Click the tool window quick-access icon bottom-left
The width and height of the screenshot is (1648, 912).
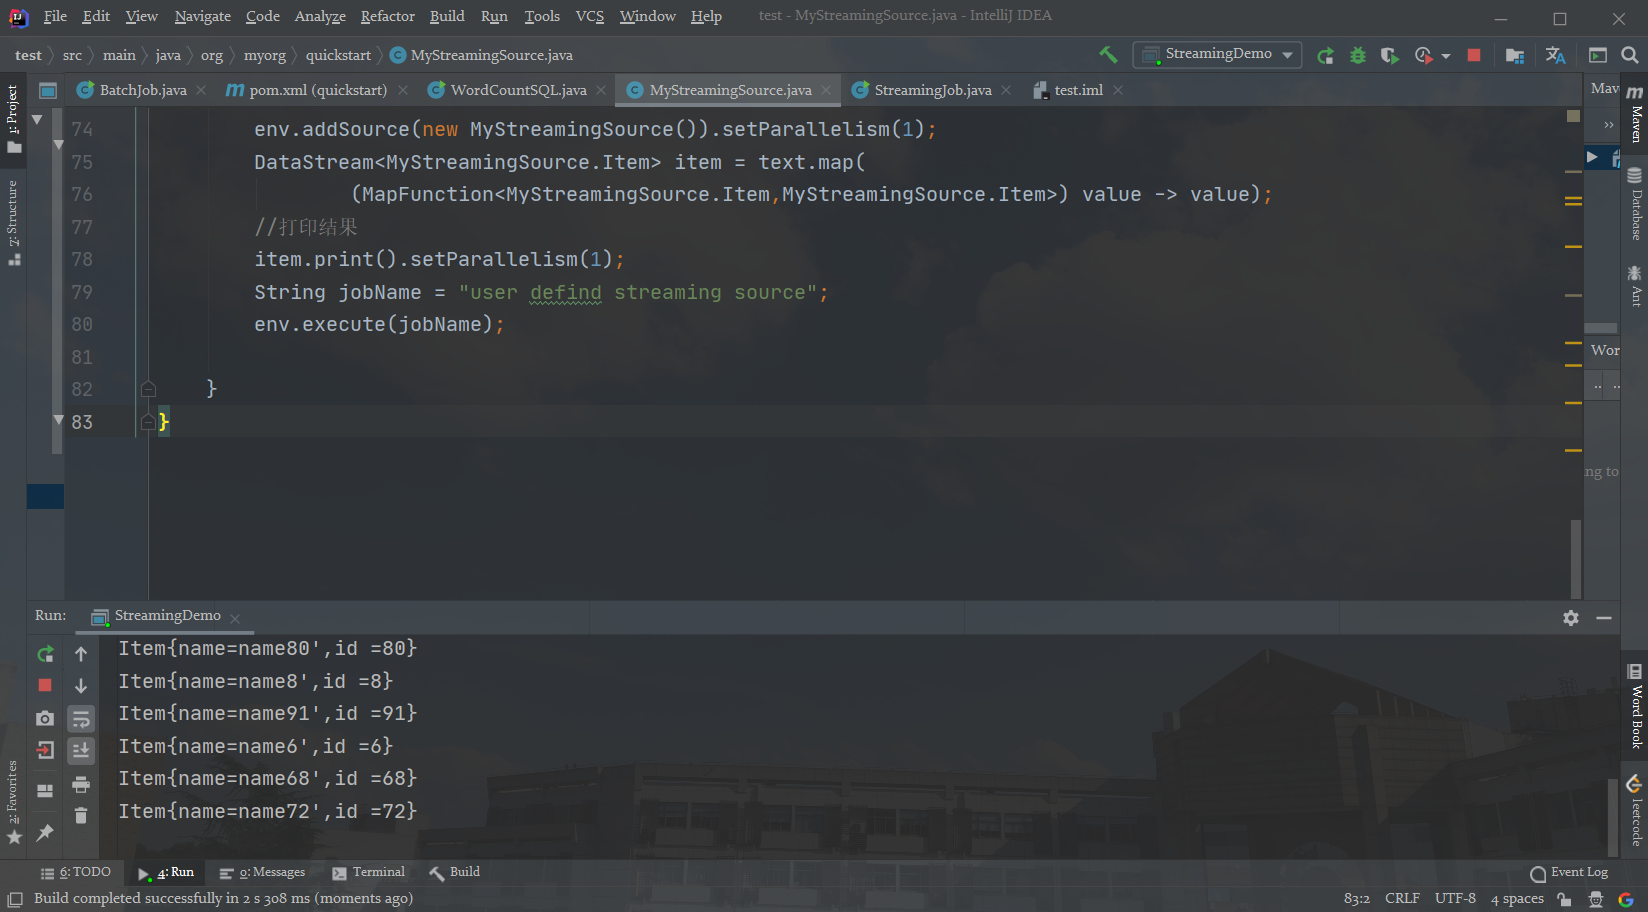tap(14, 899)
